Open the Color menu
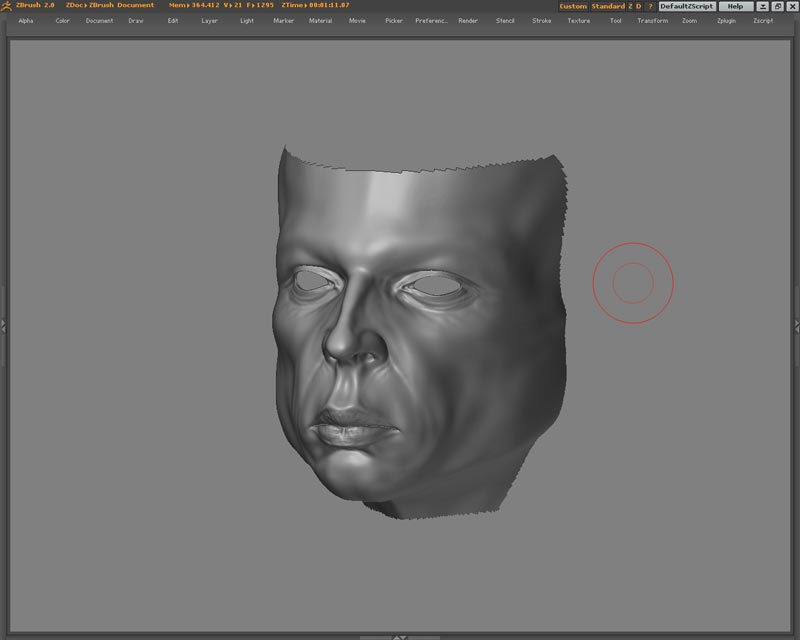This screenshot has height=640, width=800. [62, 21]
